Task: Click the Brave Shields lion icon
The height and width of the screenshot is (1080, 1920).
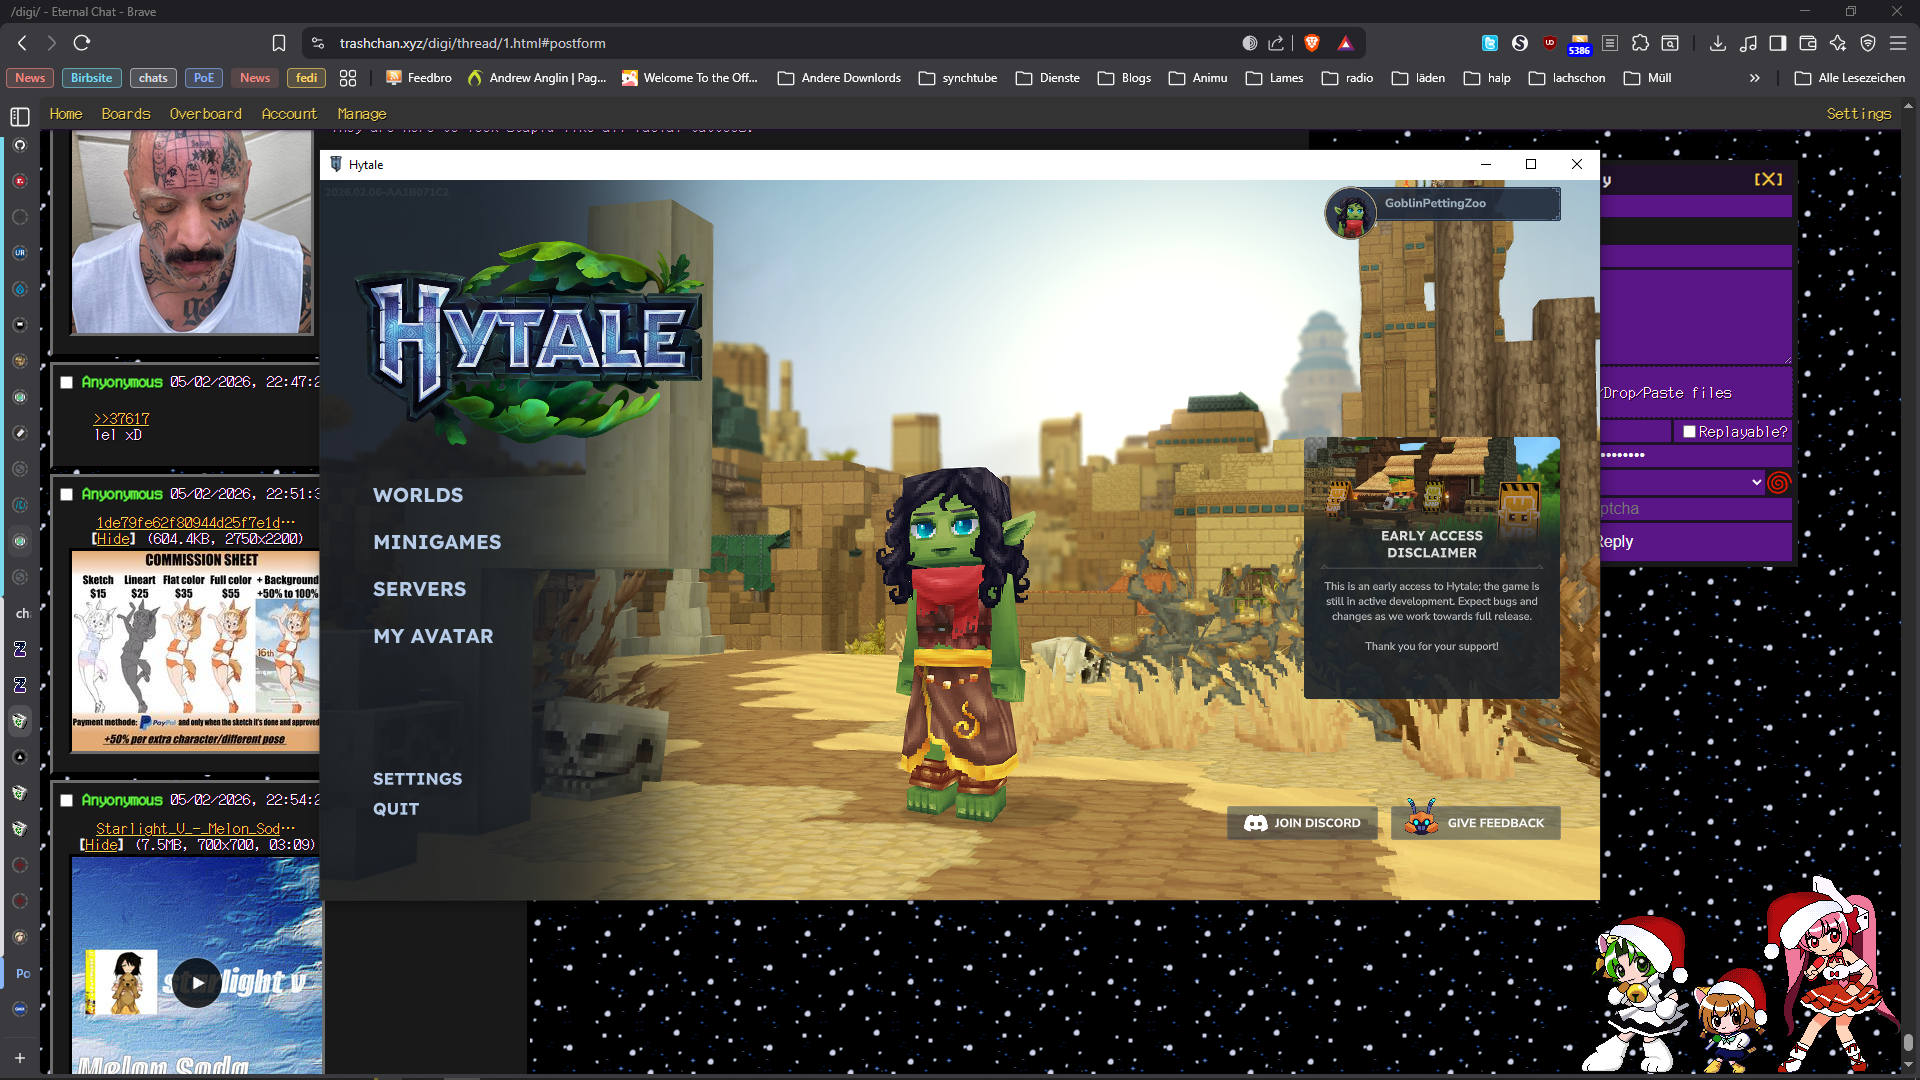Action: [x=1312, y=43]
